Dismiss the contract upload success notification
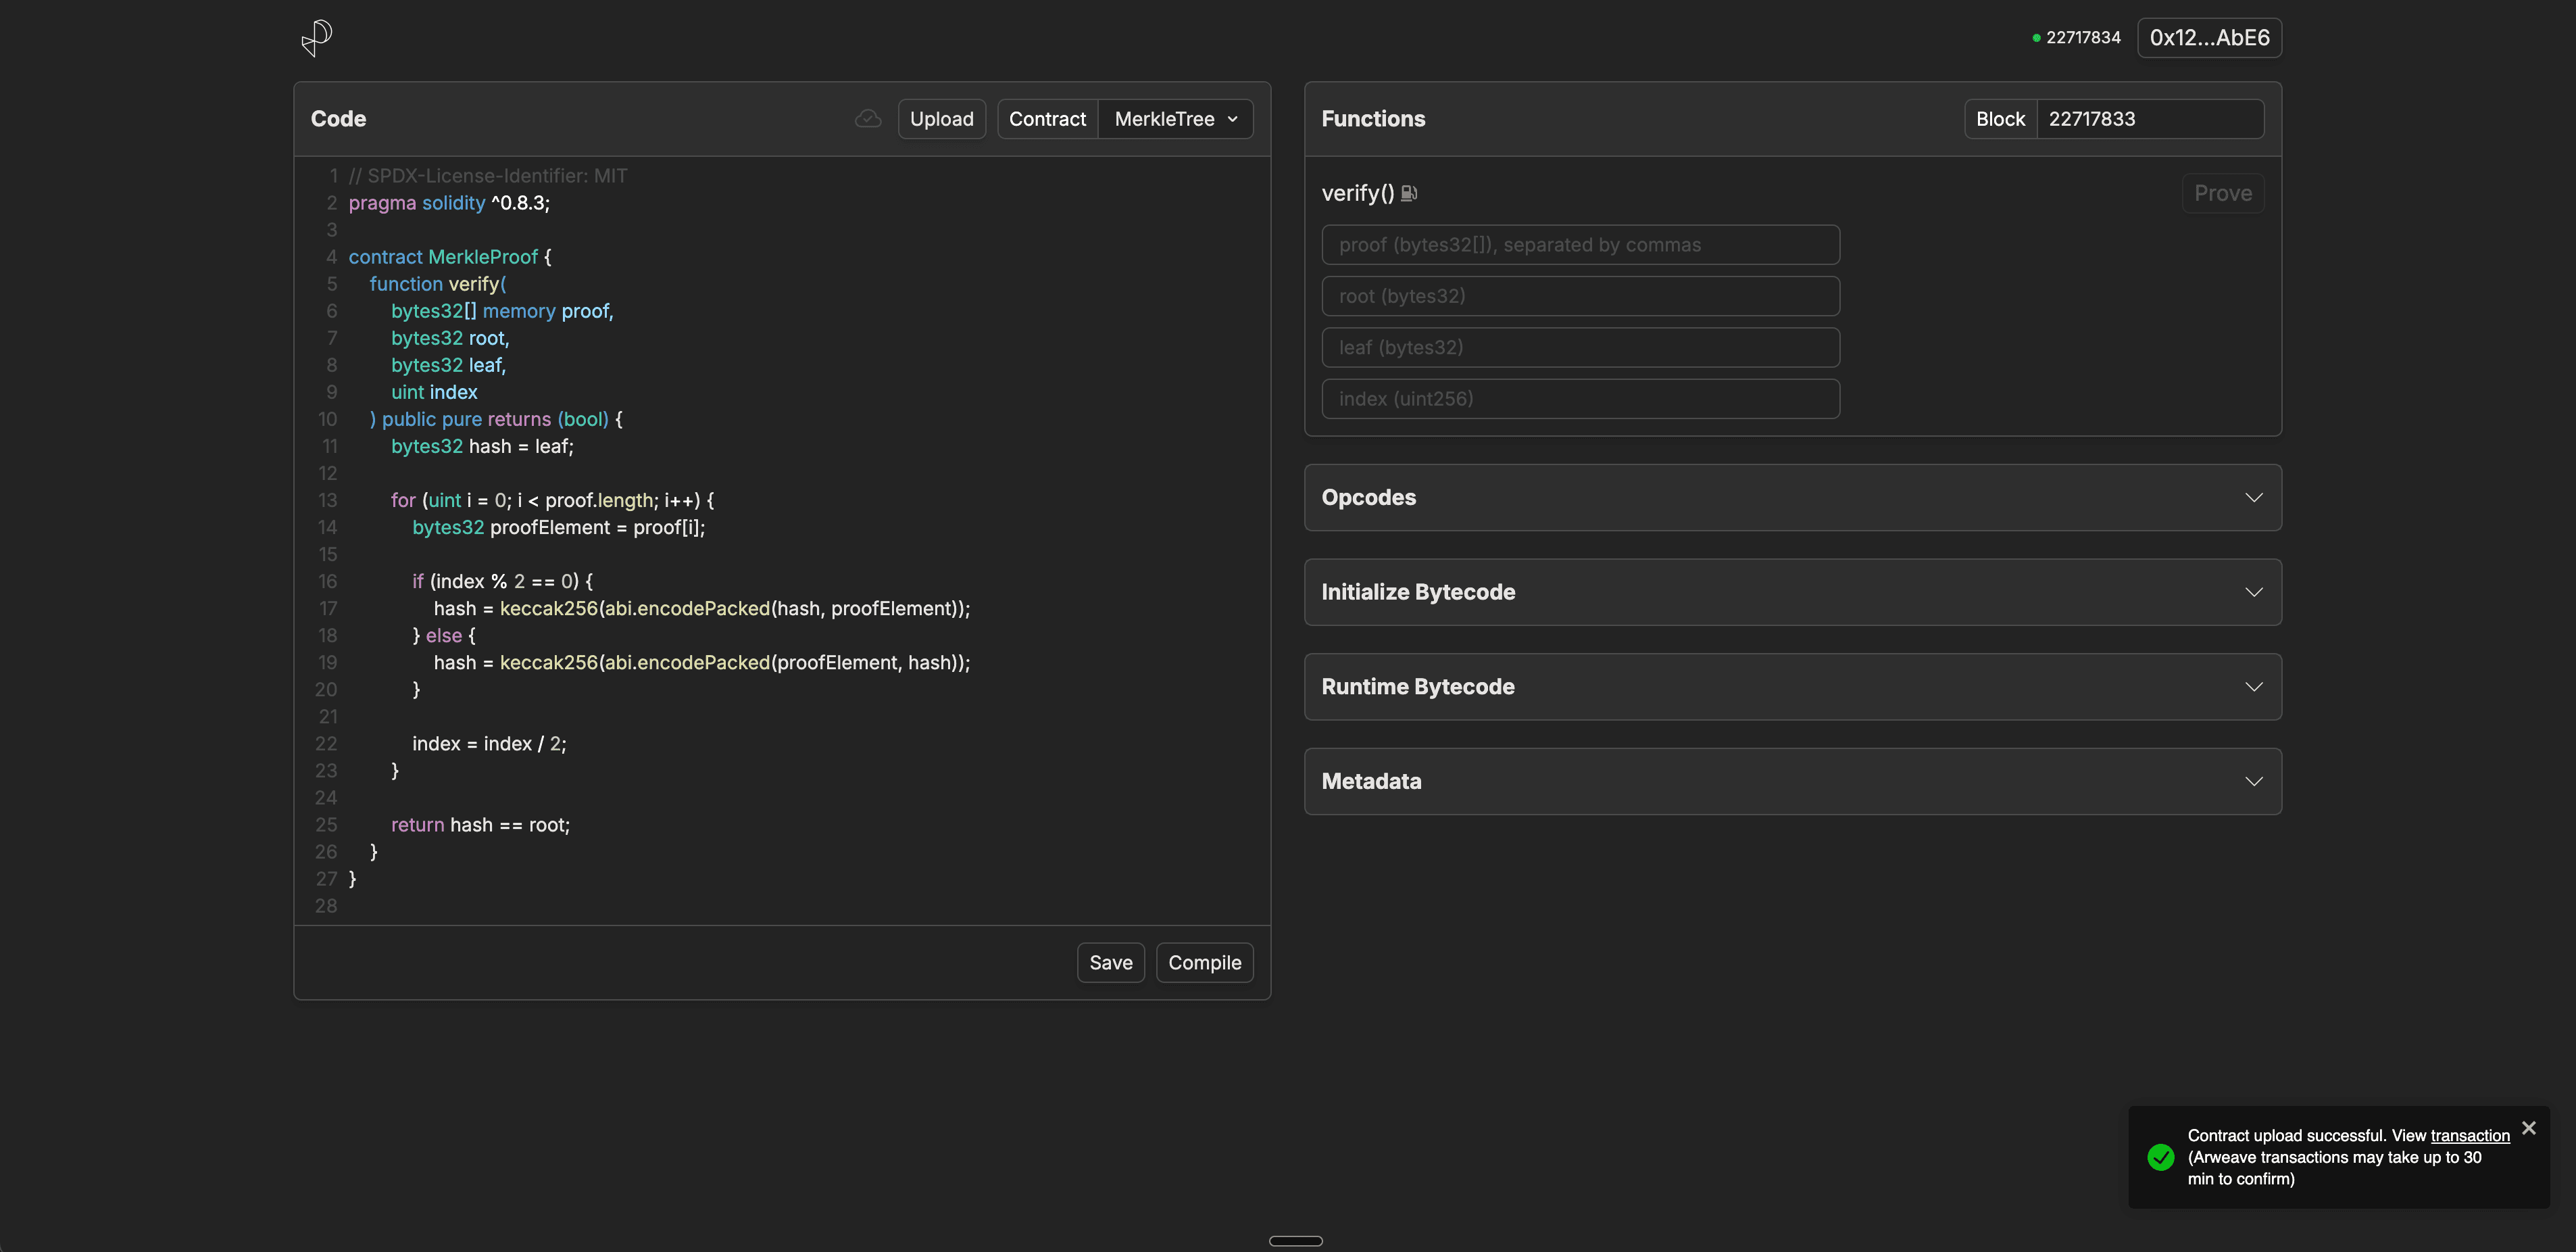The width and height of the screenshot is (2576, 1252). (x=2530, y=1127)
